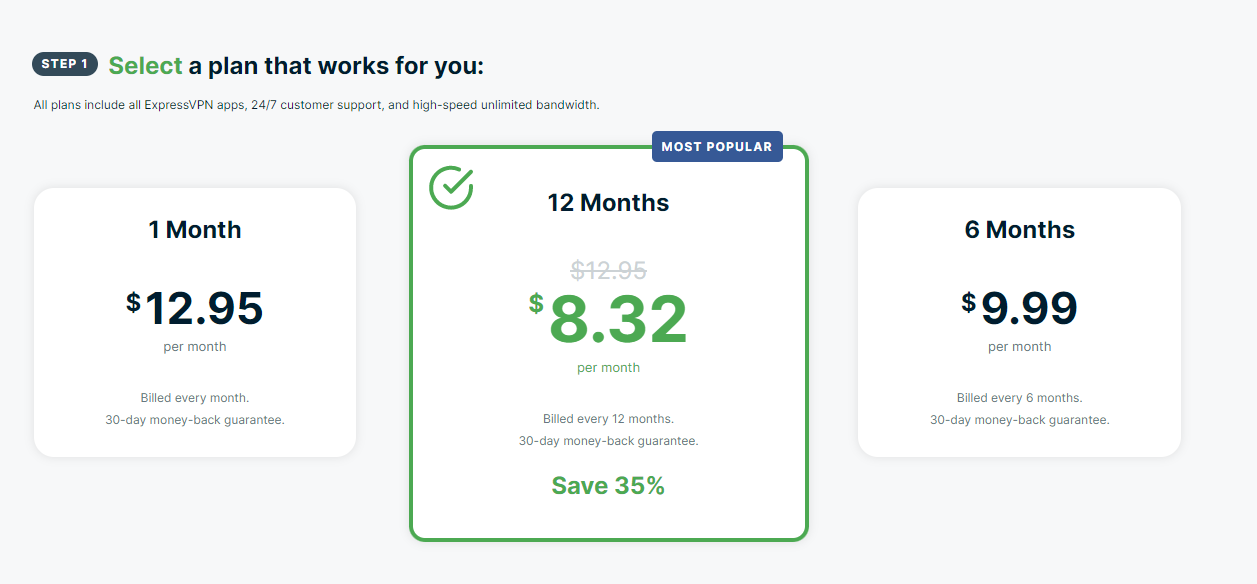Click "per month" under the $8.32 price
This screenshot has height=584, width=1257.
608,368
